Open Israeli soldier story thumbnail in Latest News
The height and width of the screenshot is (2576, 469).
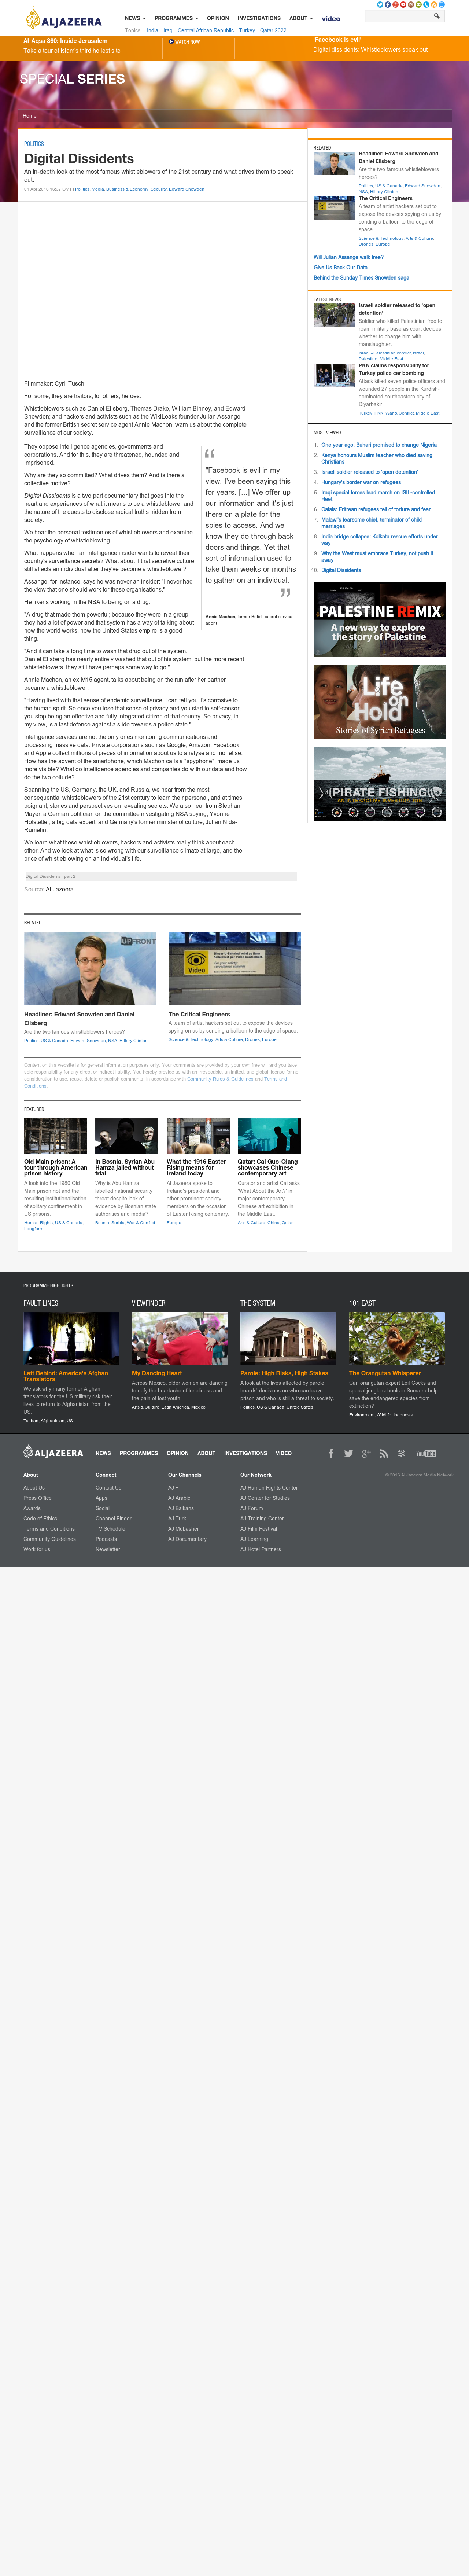pyautogui.click(x=334, y=314)
